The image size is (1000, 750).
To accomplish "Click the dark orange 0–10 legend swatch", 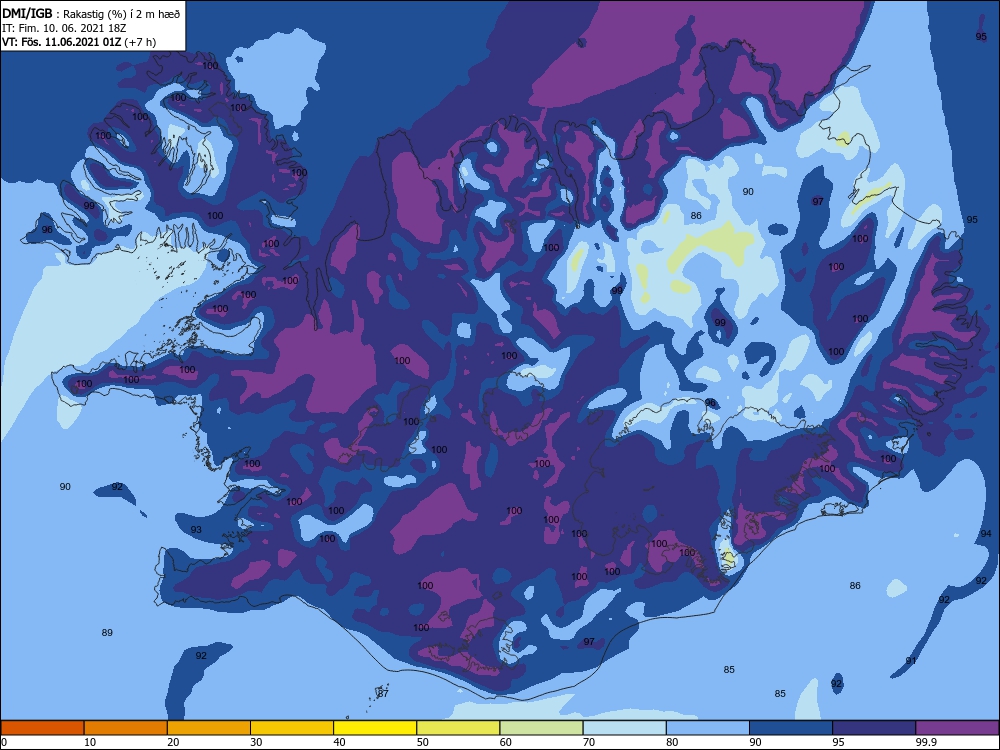I will coord(42,728).
